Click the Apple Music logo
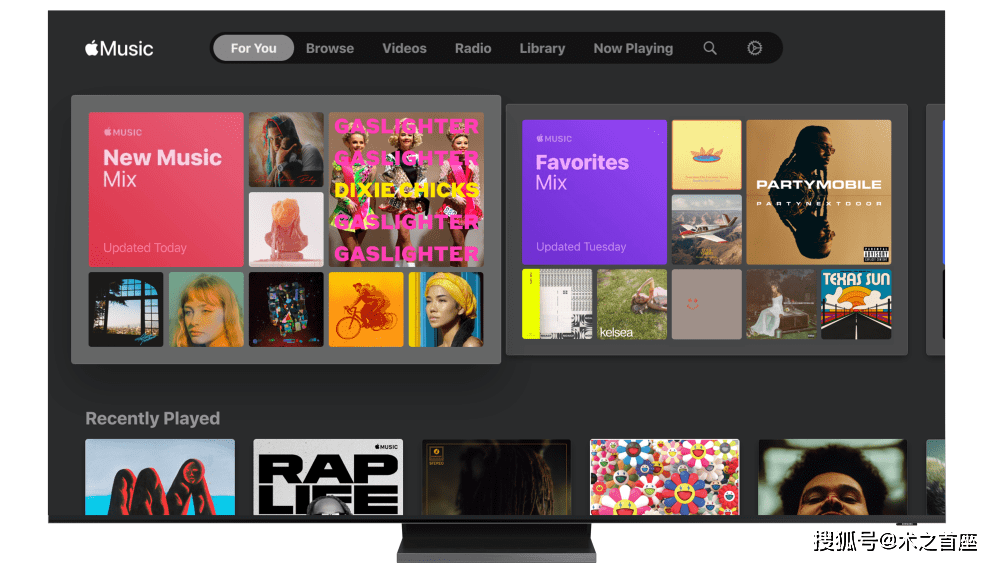This screenshot has width=1000, height=563. tap(119, 48)
